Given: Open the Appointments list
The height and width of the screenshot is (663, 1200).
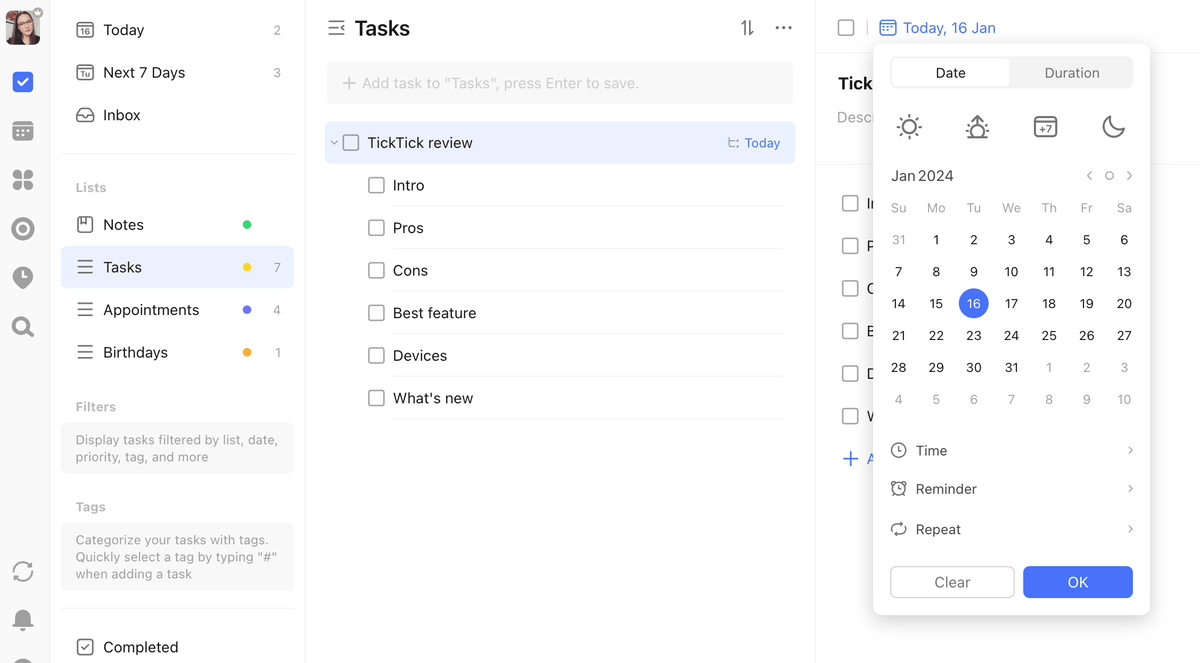Looking at the screenshot, I should [151, 310].
